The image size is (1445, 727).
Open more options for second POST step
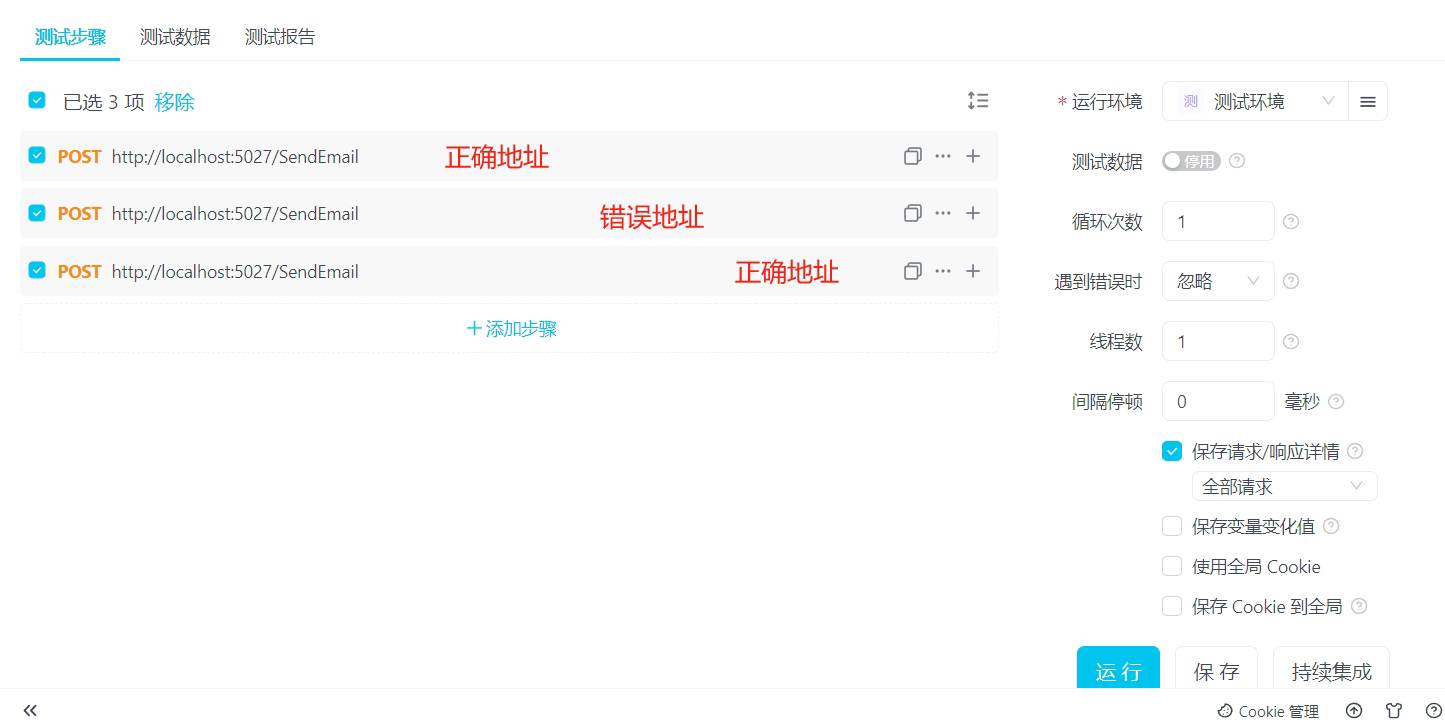point(943,213)
